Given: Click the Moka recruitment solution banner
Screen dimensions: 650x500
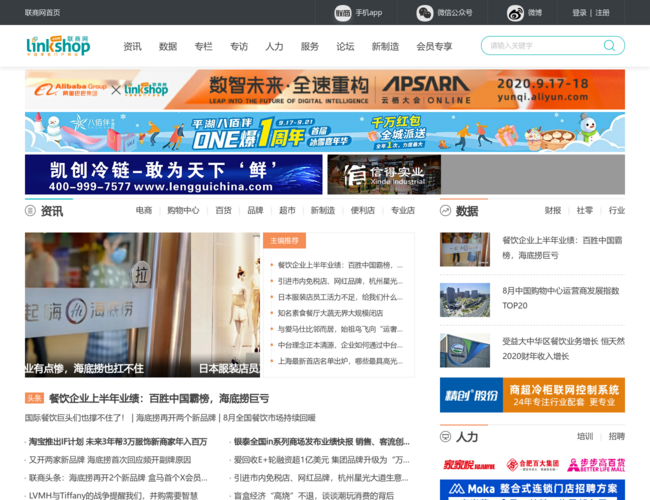Looking at the screenshot, I should 532,490.
